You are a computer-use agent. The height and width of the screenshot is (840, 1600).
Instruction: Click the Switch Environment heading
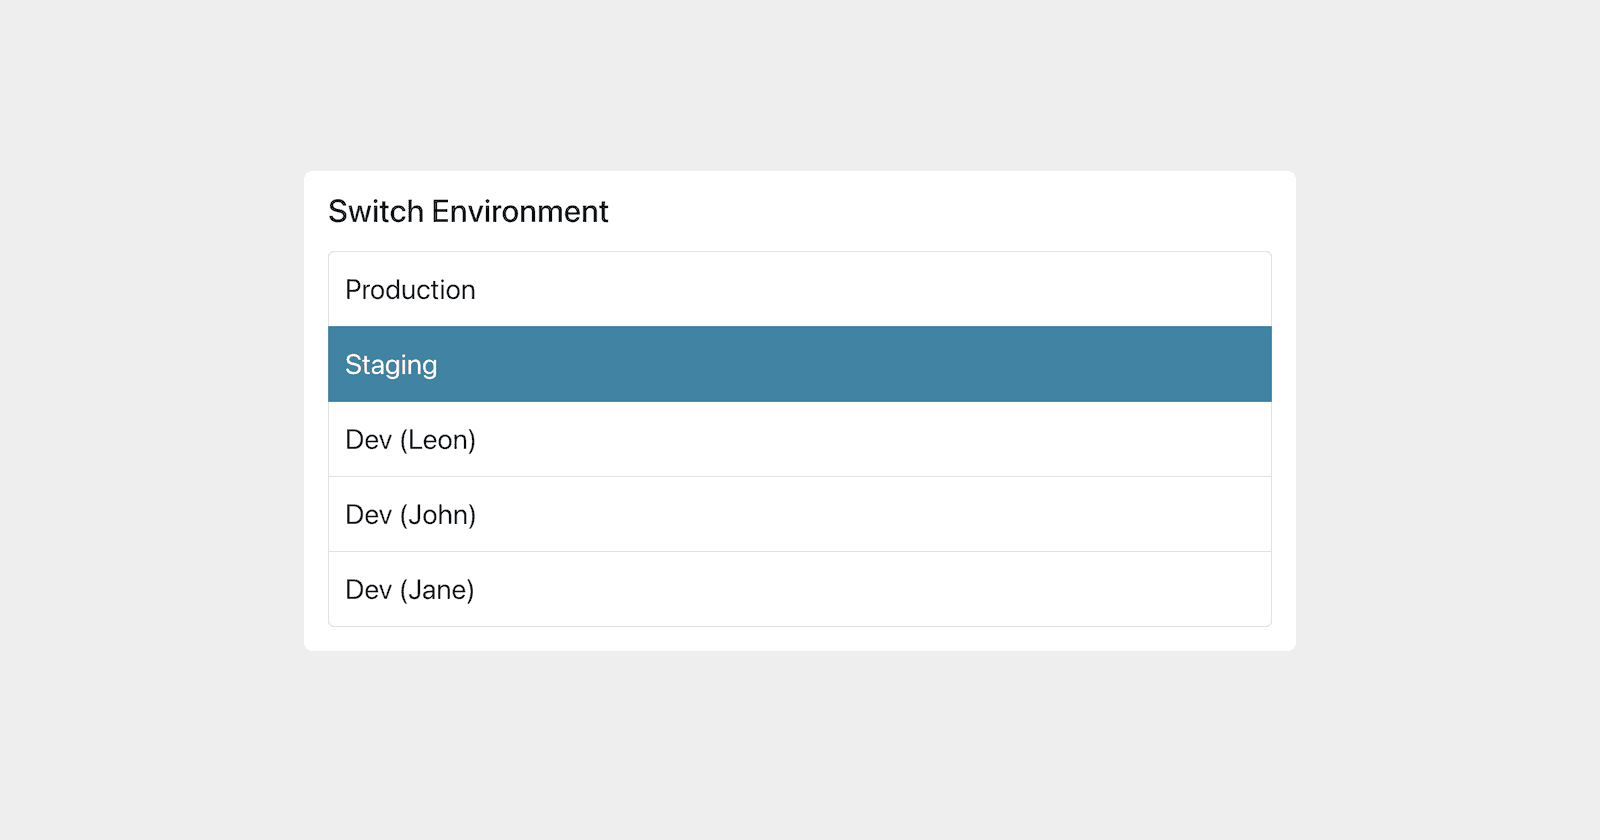[467, 211]
